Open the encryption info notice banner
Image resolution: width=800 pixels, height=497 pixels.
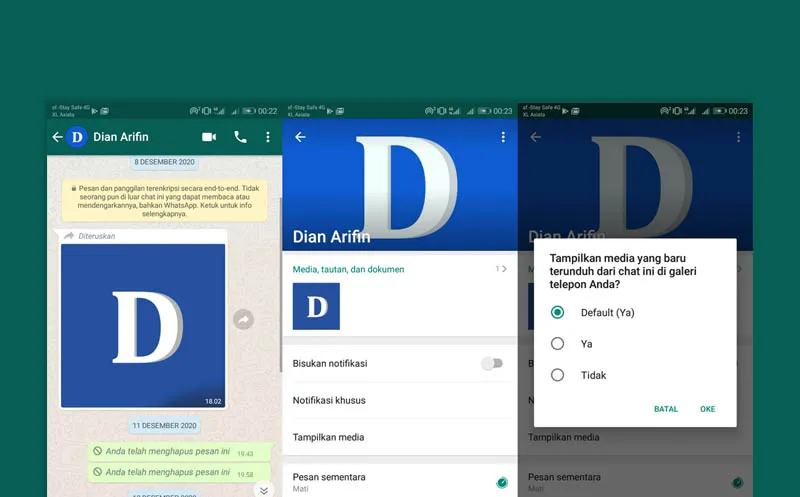(x=164, y=200)
